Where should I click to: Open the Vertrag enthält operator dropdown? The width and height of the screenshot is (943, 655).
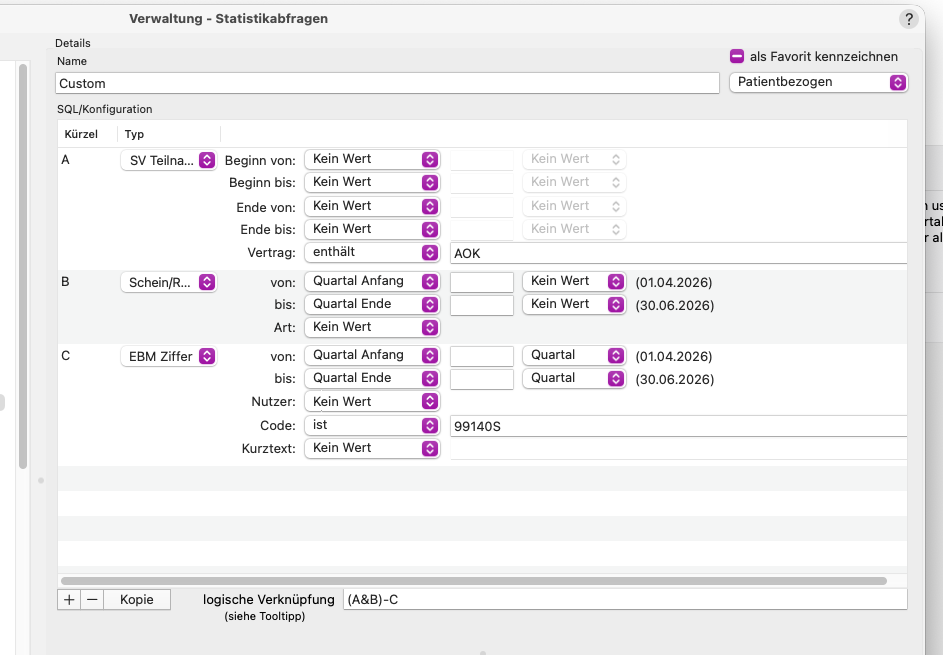[x=372, y=252]
